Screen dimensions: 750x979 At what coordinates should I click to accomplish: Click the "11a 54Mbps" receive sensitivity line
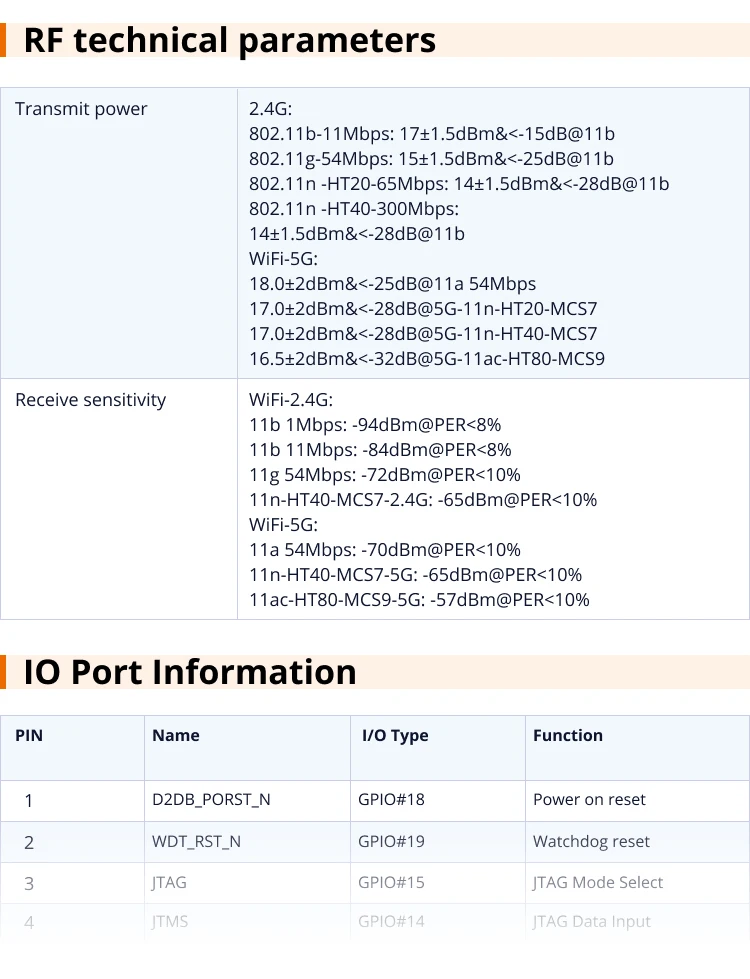pos(384,550)
